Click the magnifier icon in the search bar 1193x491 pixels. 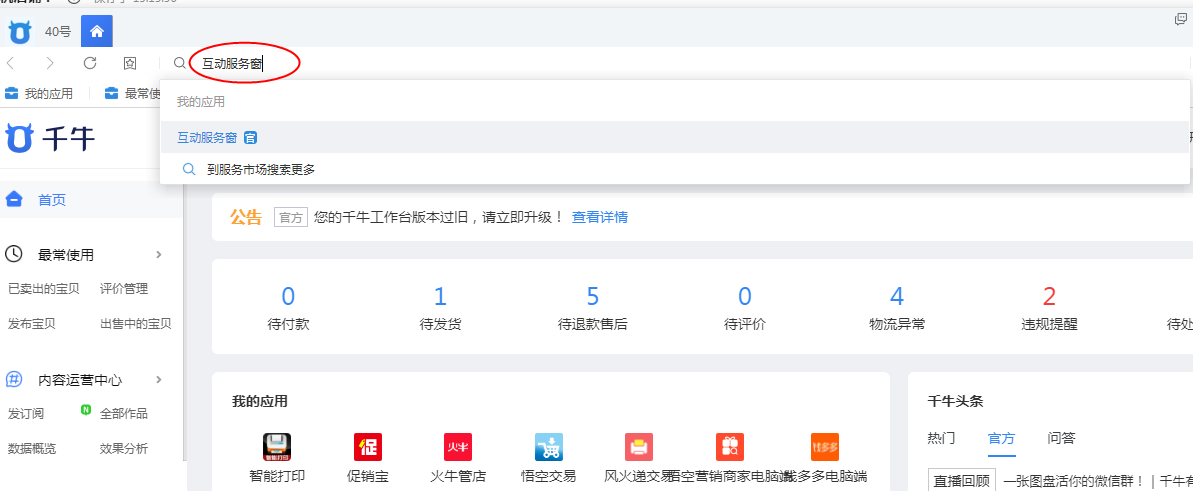coord(180,63)
